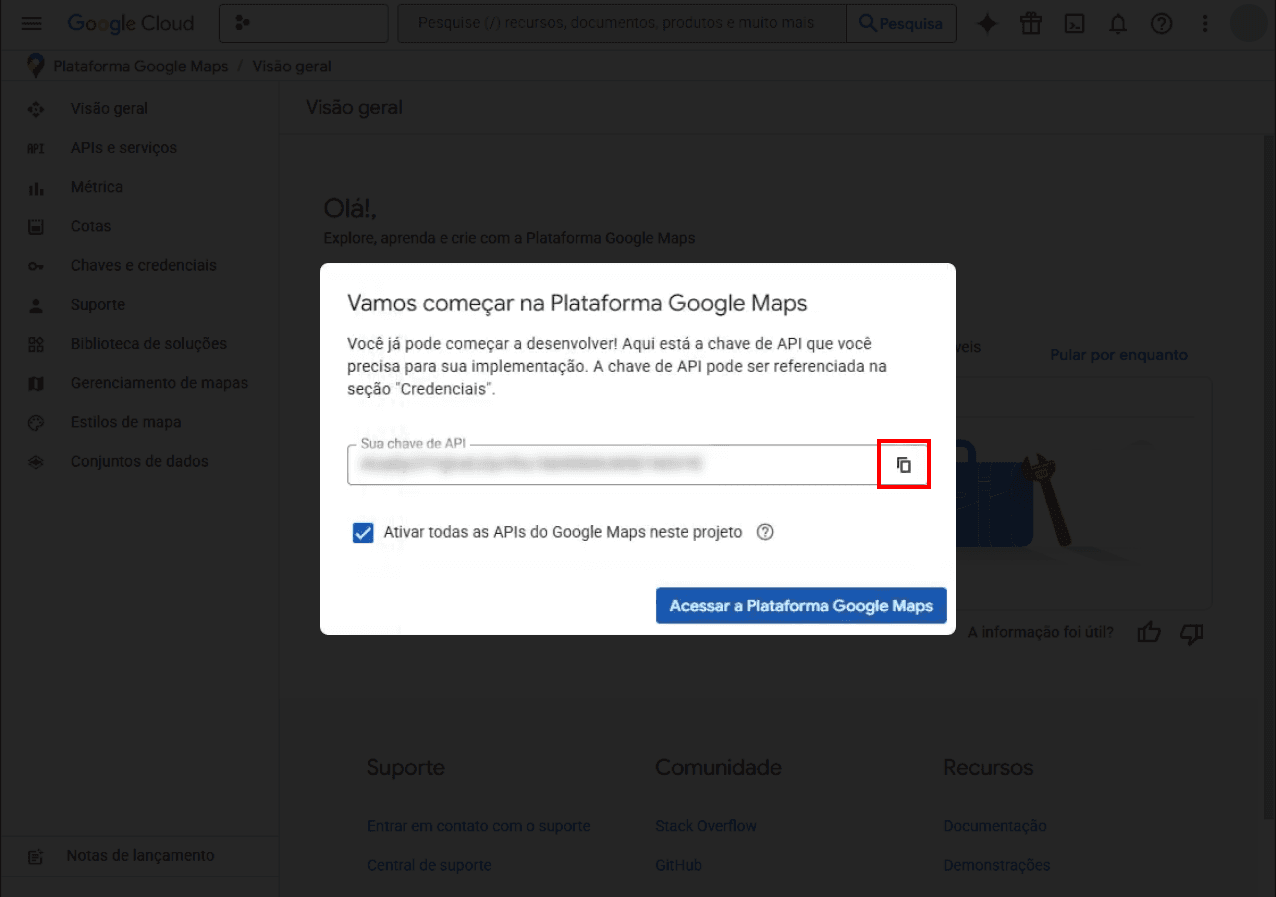Select Chaves e credenciais in sidebar
Image resolution: width=1276 pixels, height=897 pixels.
tap(143, 265)
